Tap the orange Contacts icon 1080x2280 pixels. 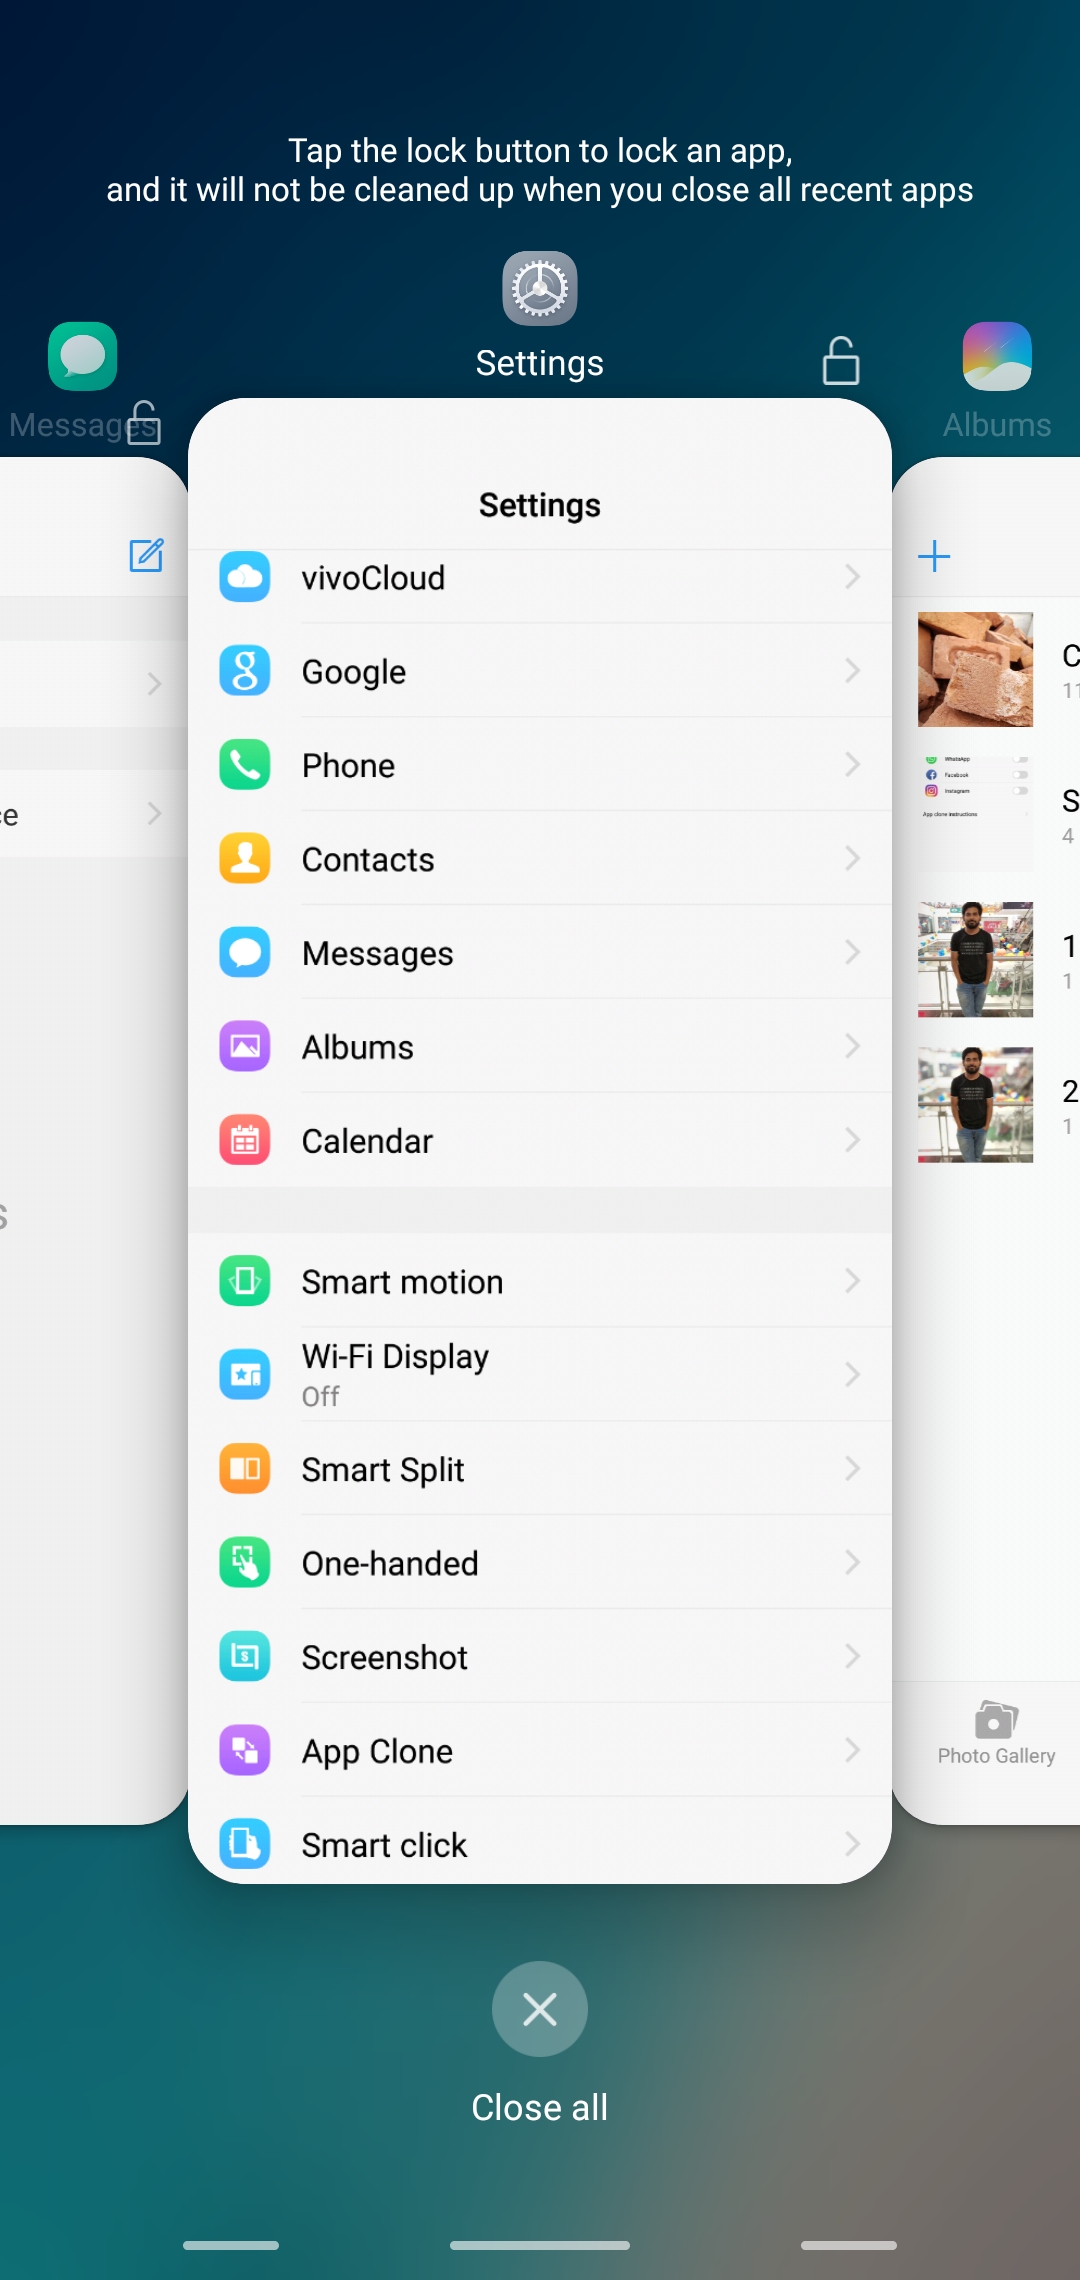coord(245,859)
